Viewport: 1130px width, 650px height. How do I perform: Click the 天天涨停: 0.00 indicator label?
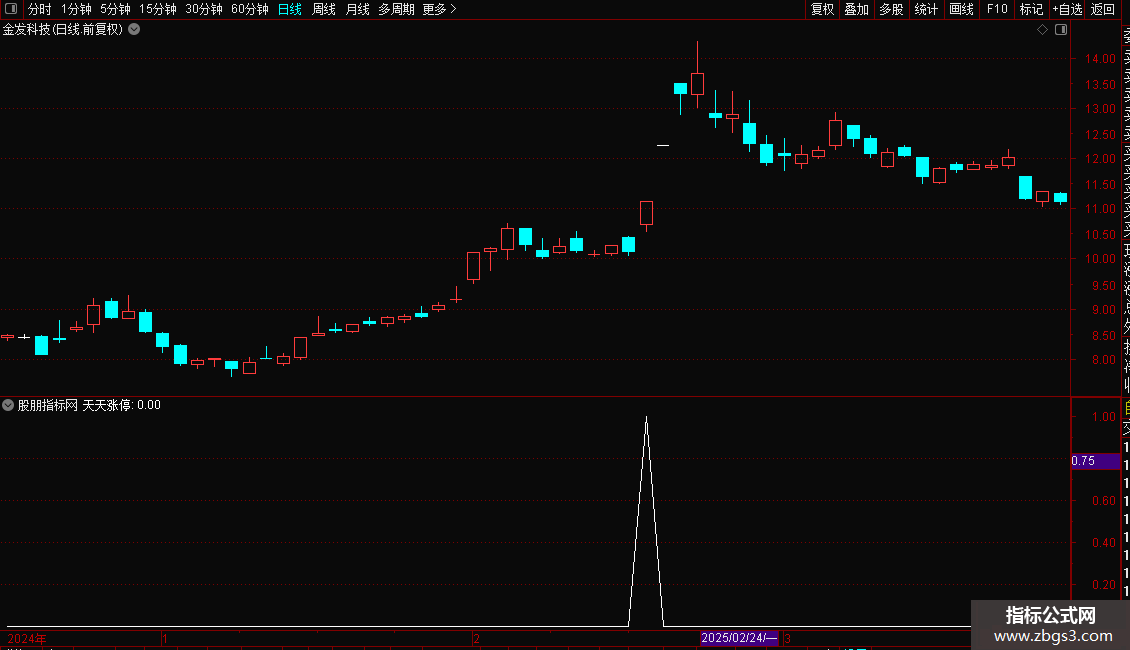(x=121, y=405)
